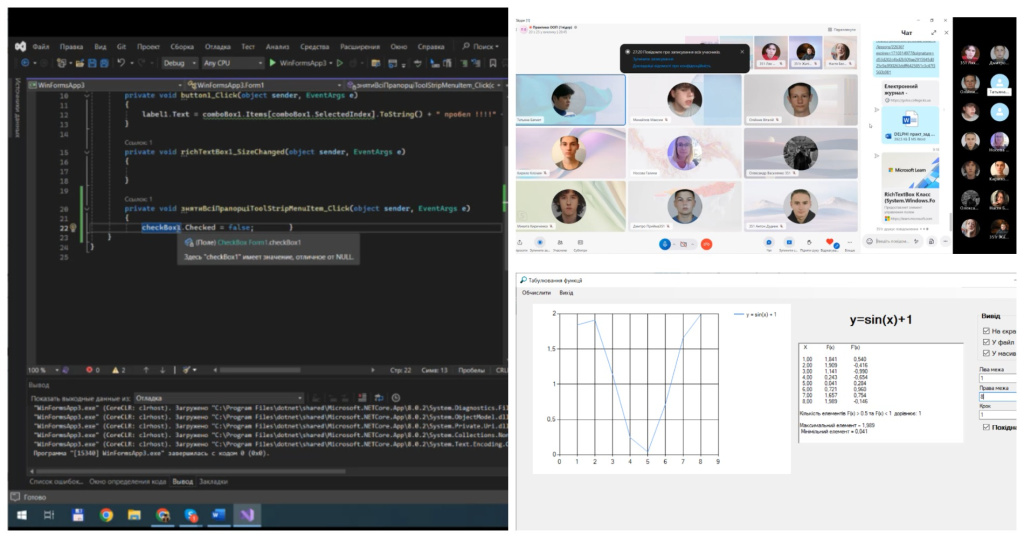This screenshot has width=1024, height=538.
Task: Open Any CPU platform dropdown
Action: coord(232,63)
